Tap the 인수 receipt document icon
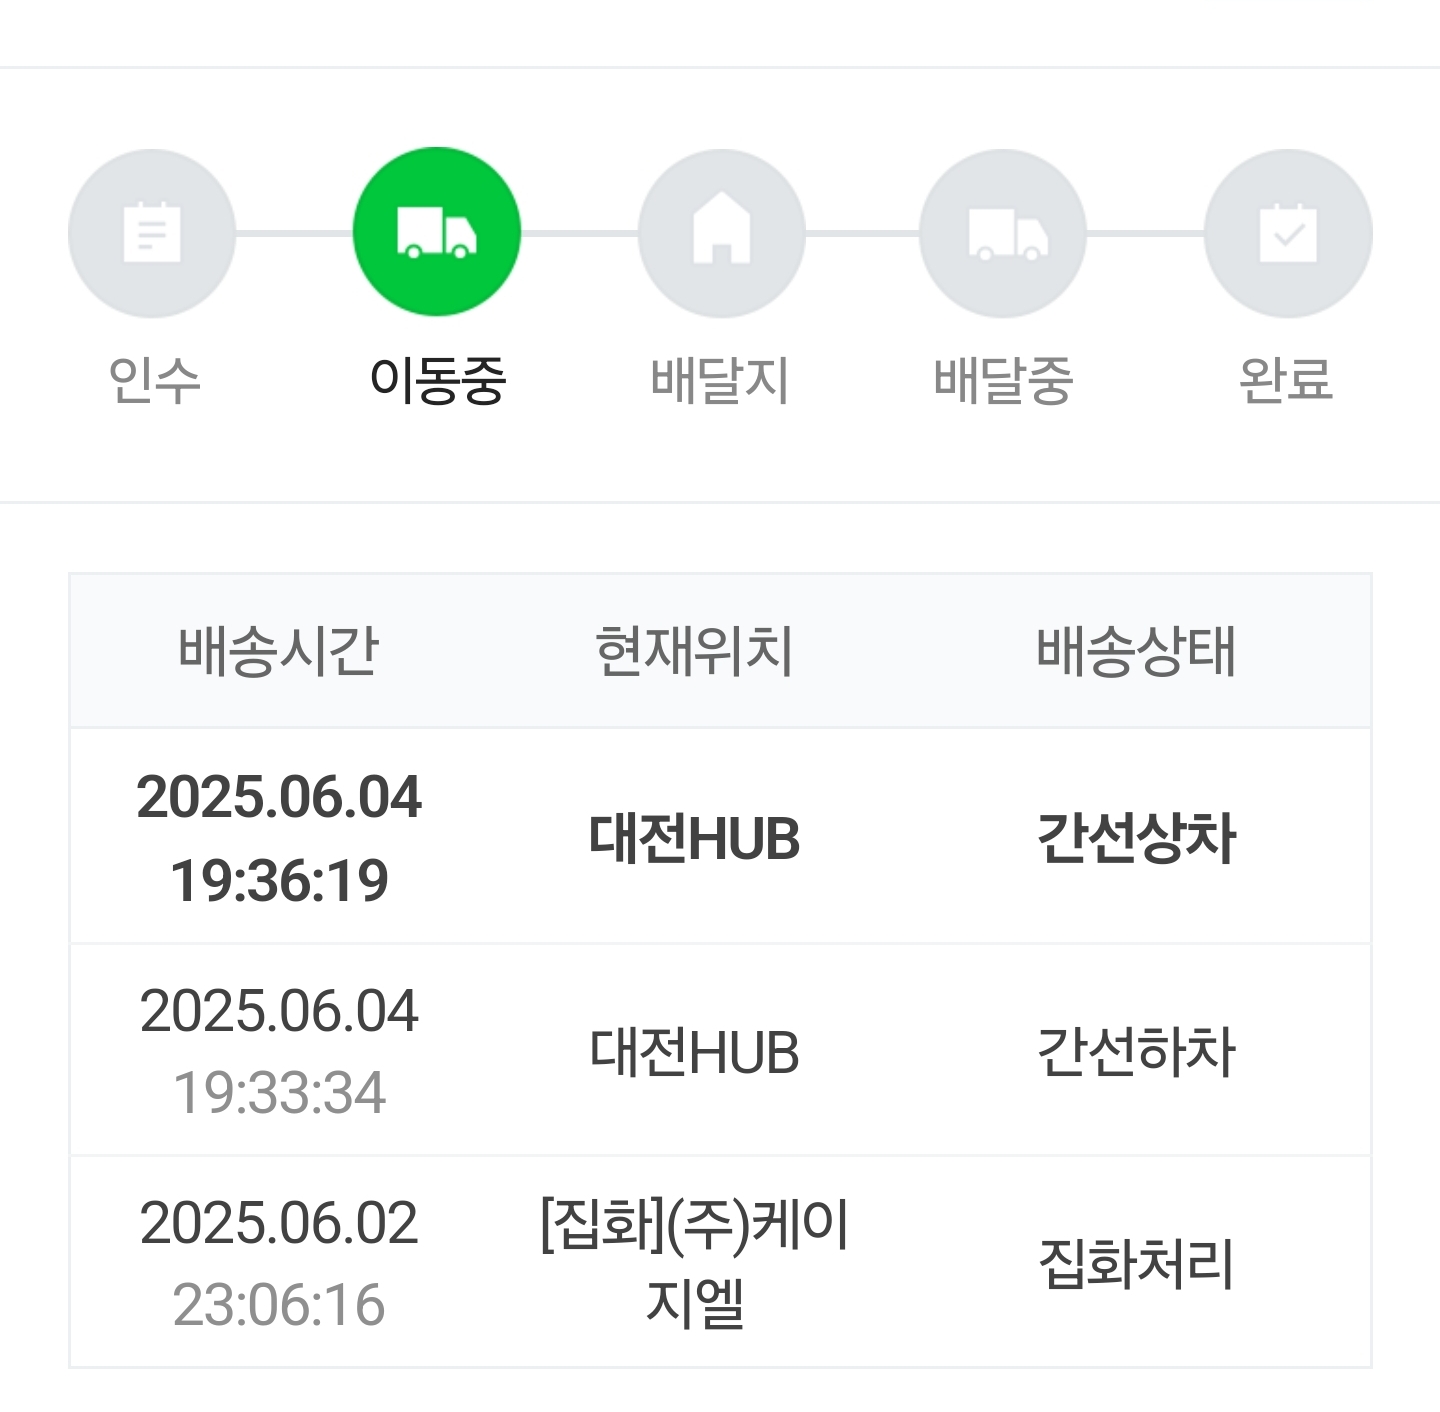Screen dimensions: 1440x1412 click(152, 233)
